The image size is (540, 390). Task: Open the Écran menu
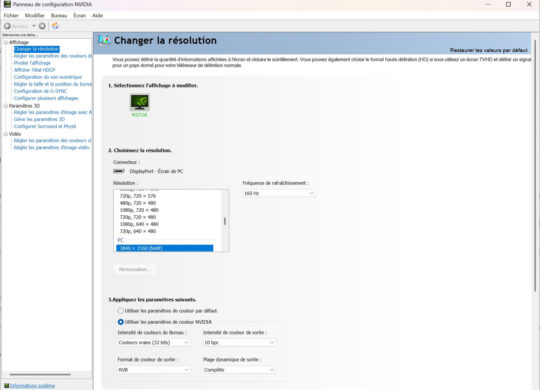click(80, 16)
